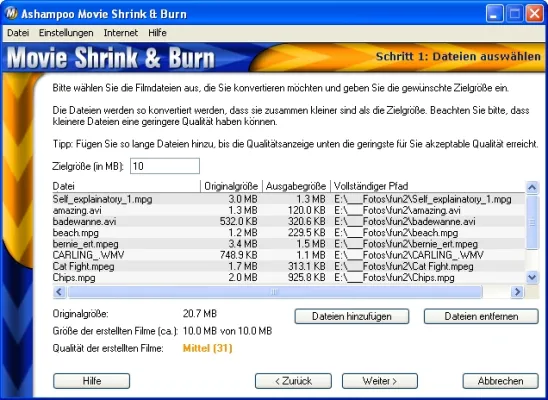
Task: Open the Internet menu
Action: [121, 33]
